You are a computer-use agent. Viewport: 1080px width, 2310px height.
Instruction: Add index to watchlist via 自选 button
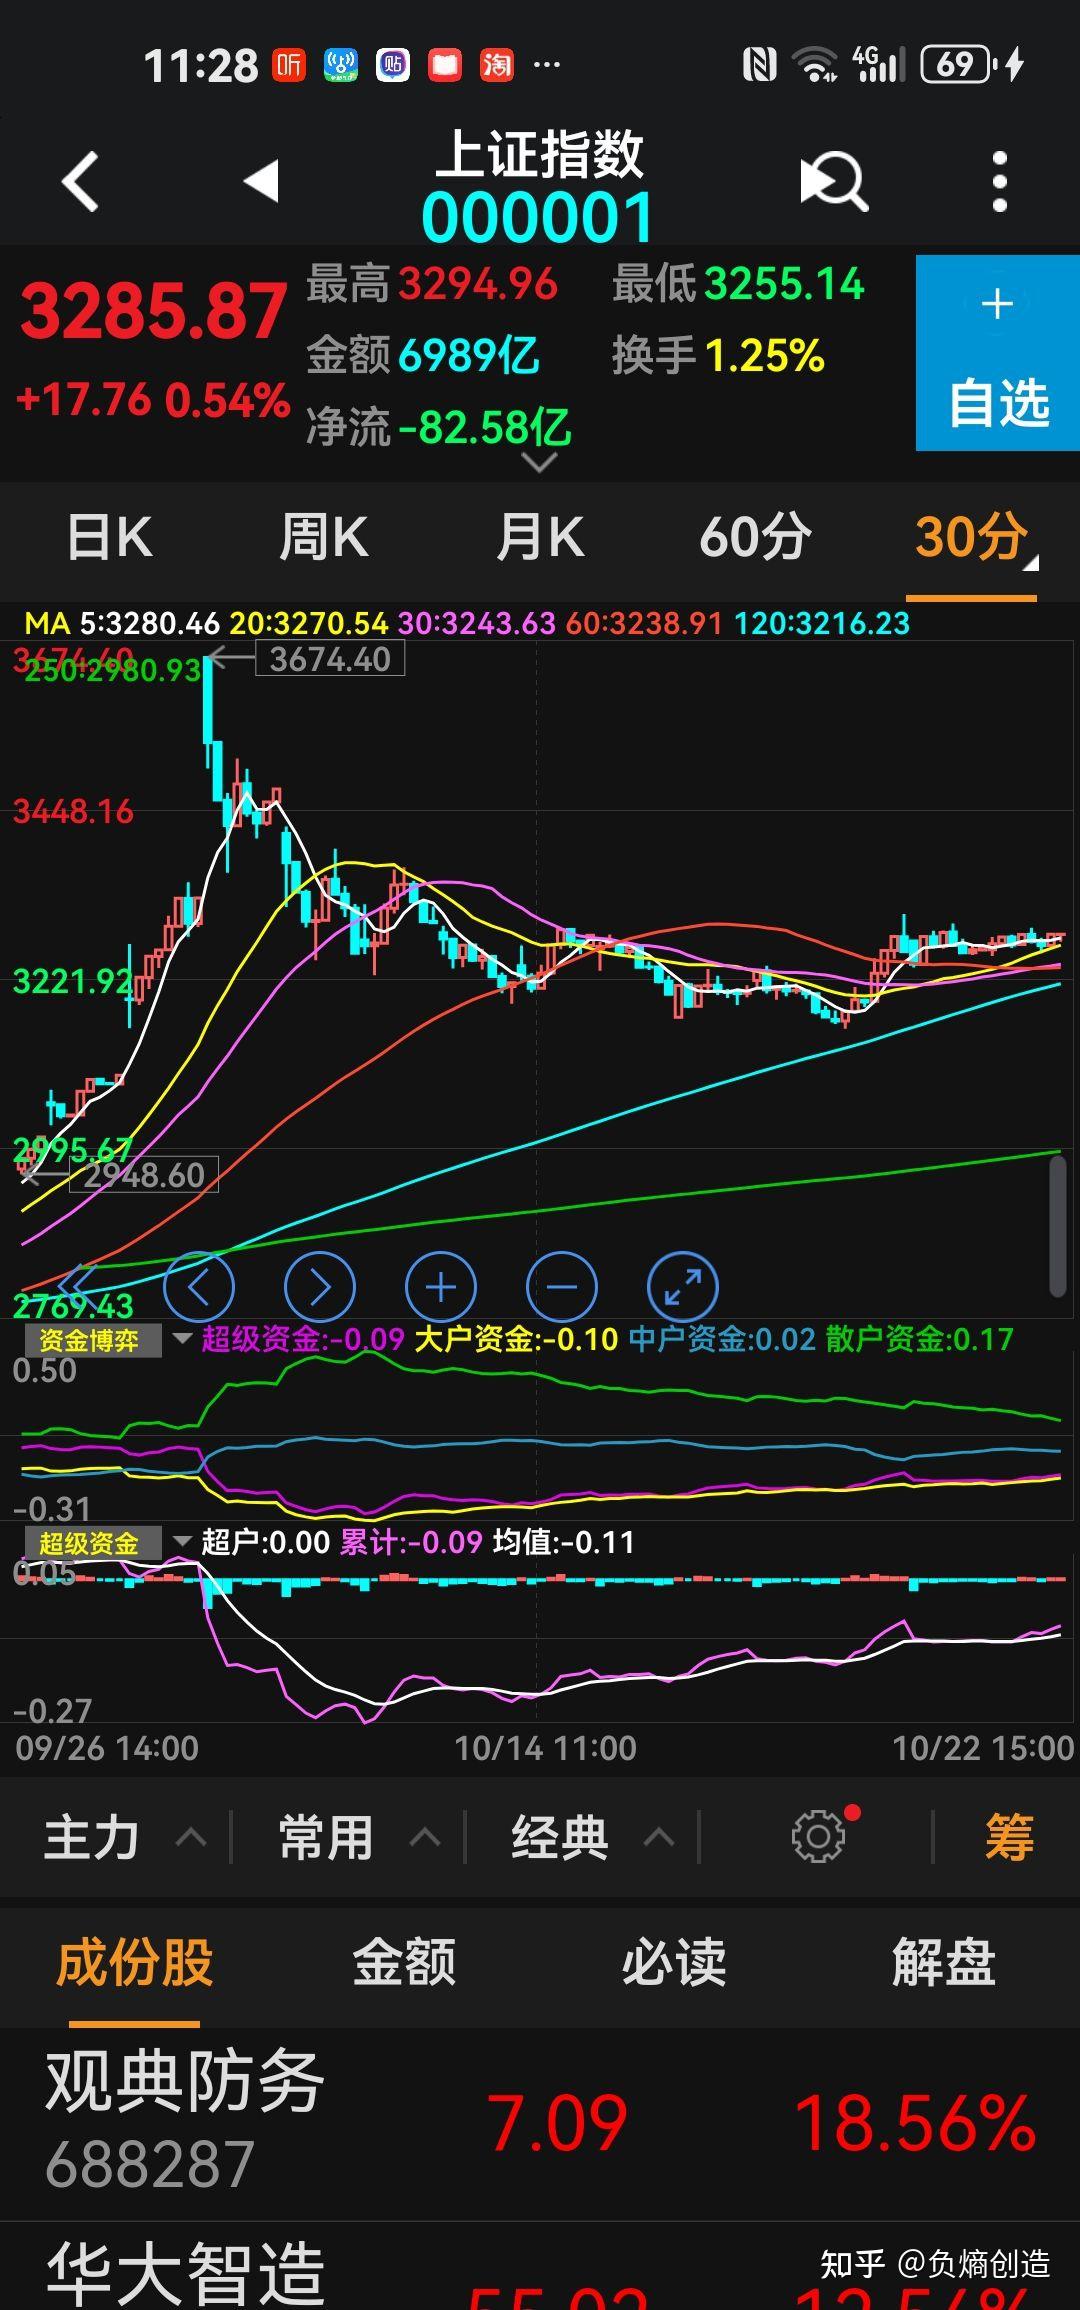point(998,353)
